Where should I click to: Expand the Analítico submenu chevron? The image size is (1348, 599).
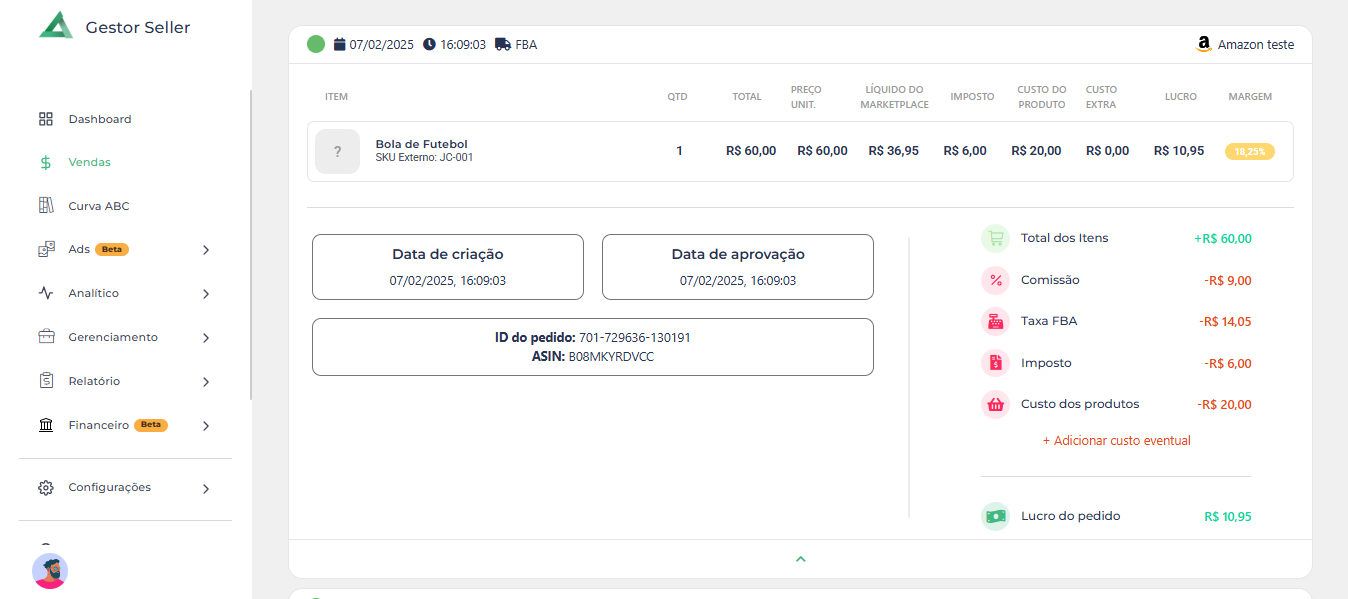206,294
